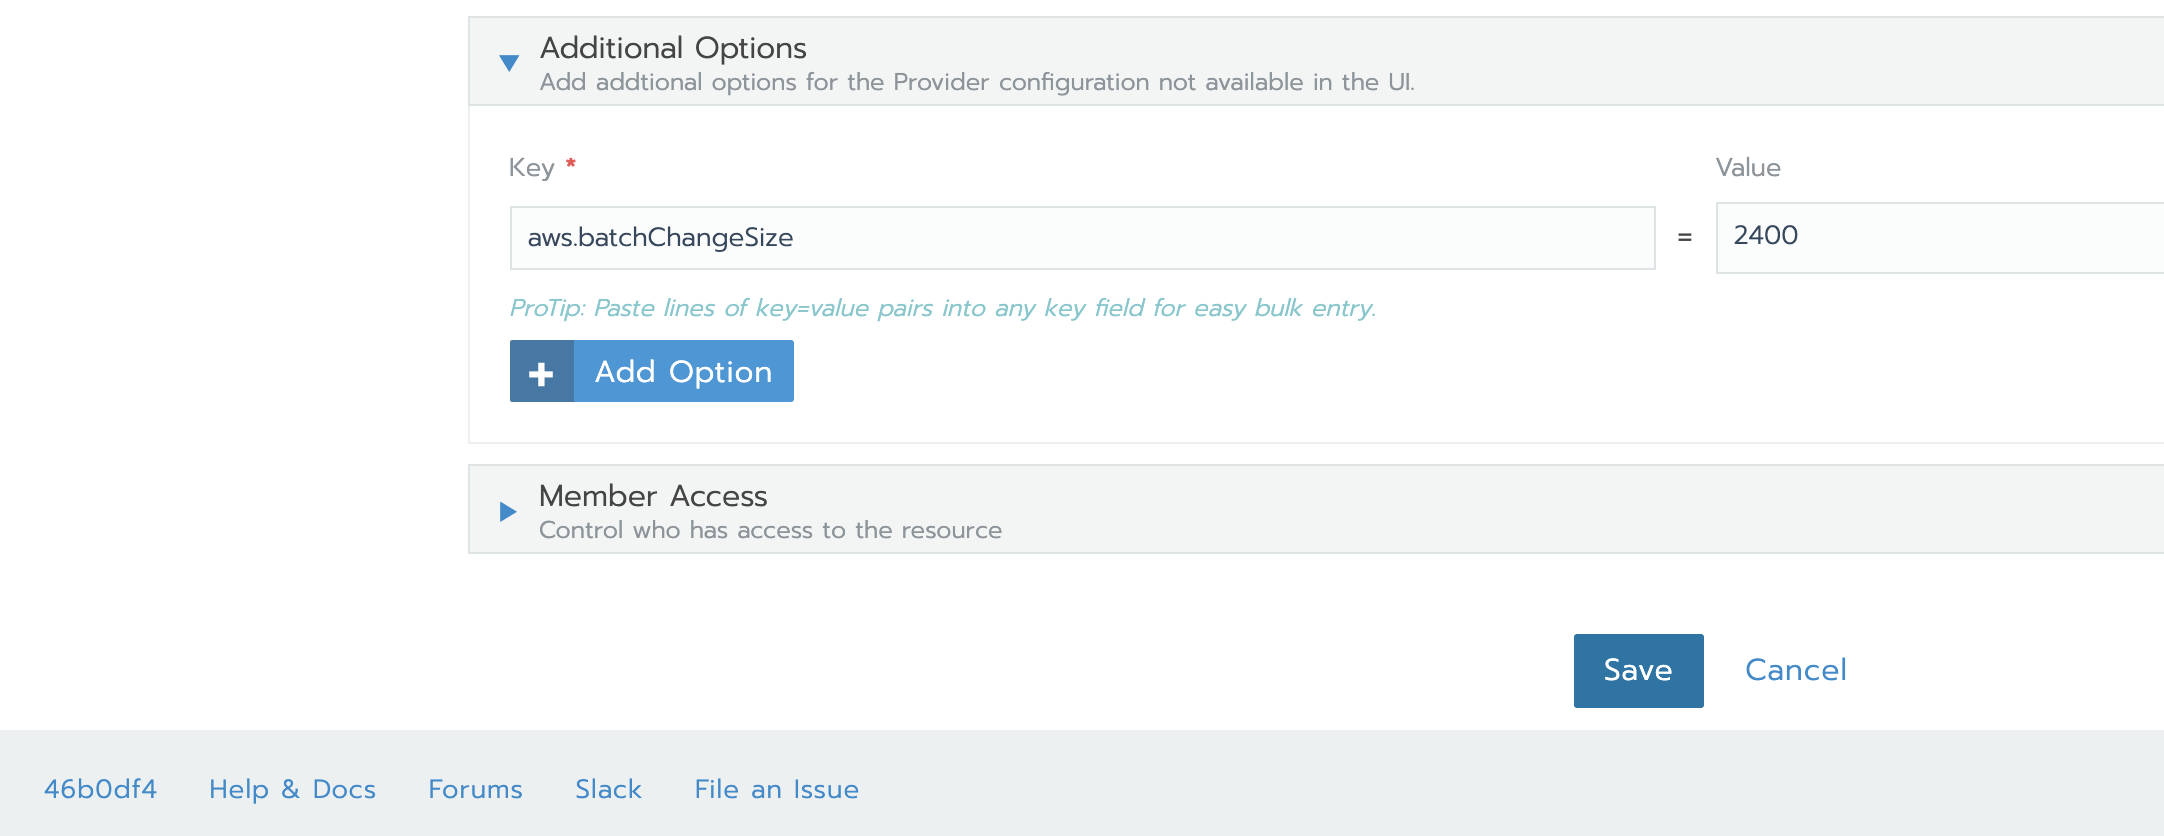Click File an Issue
Viewport: 2164px width, 836px height.
point(775,789)
